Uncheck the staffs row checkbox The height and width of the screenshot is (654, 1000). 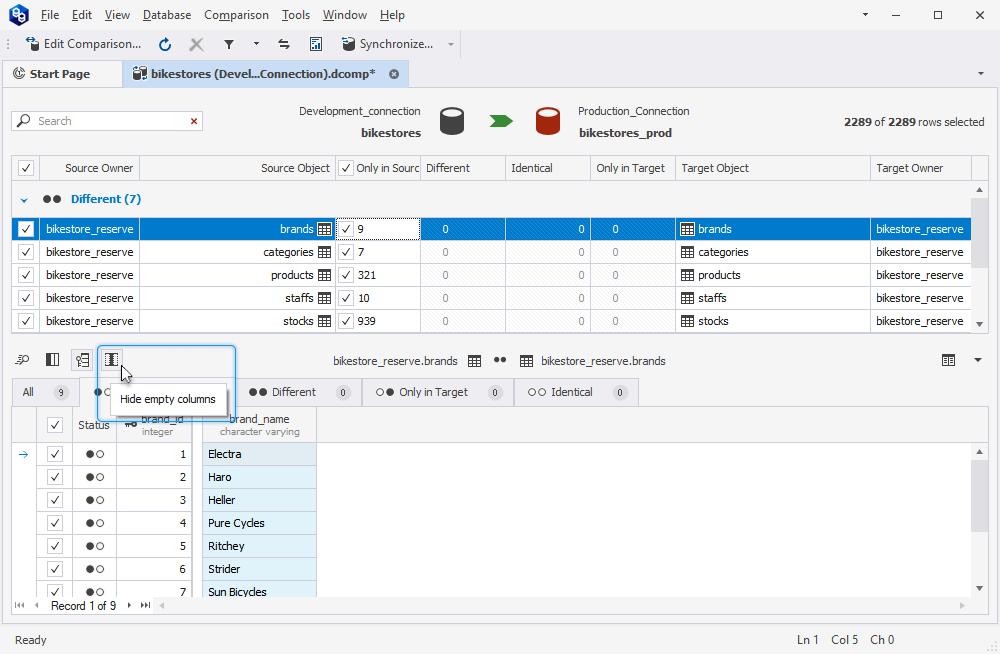coord(26,298)
